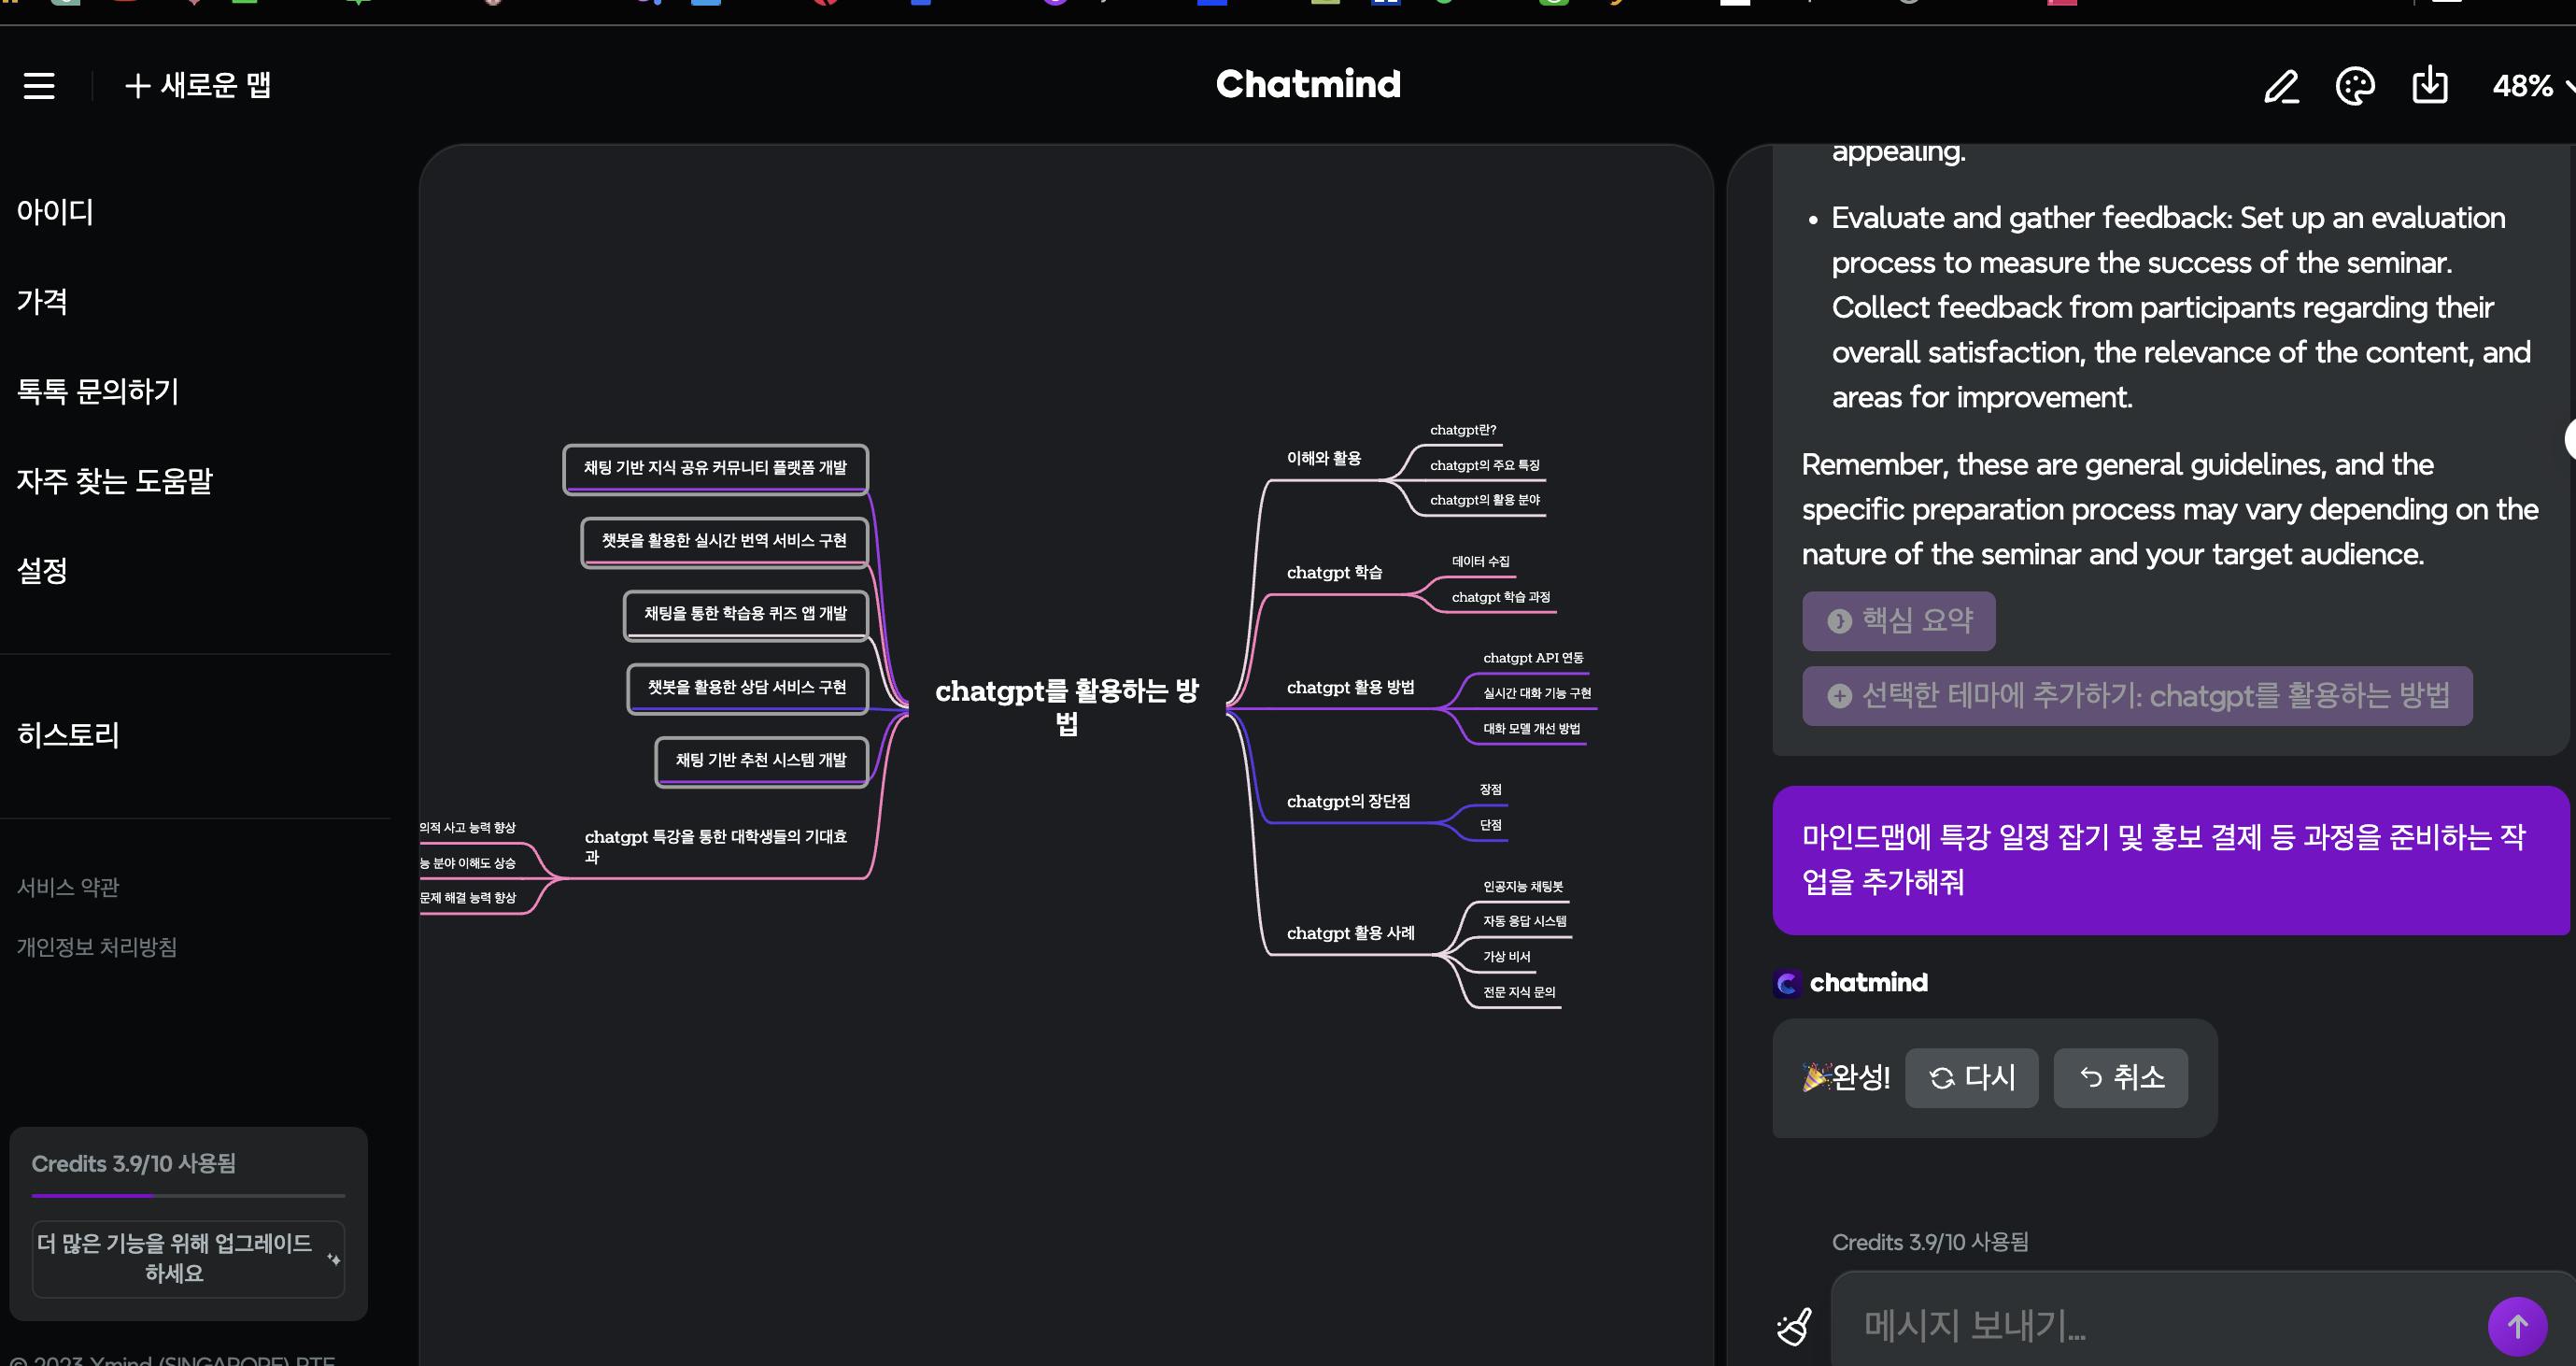Image resolution: width=2576 pixels, height=1366 pixels.
Task: Click the 다시 retry button
Action: 1971,1078
